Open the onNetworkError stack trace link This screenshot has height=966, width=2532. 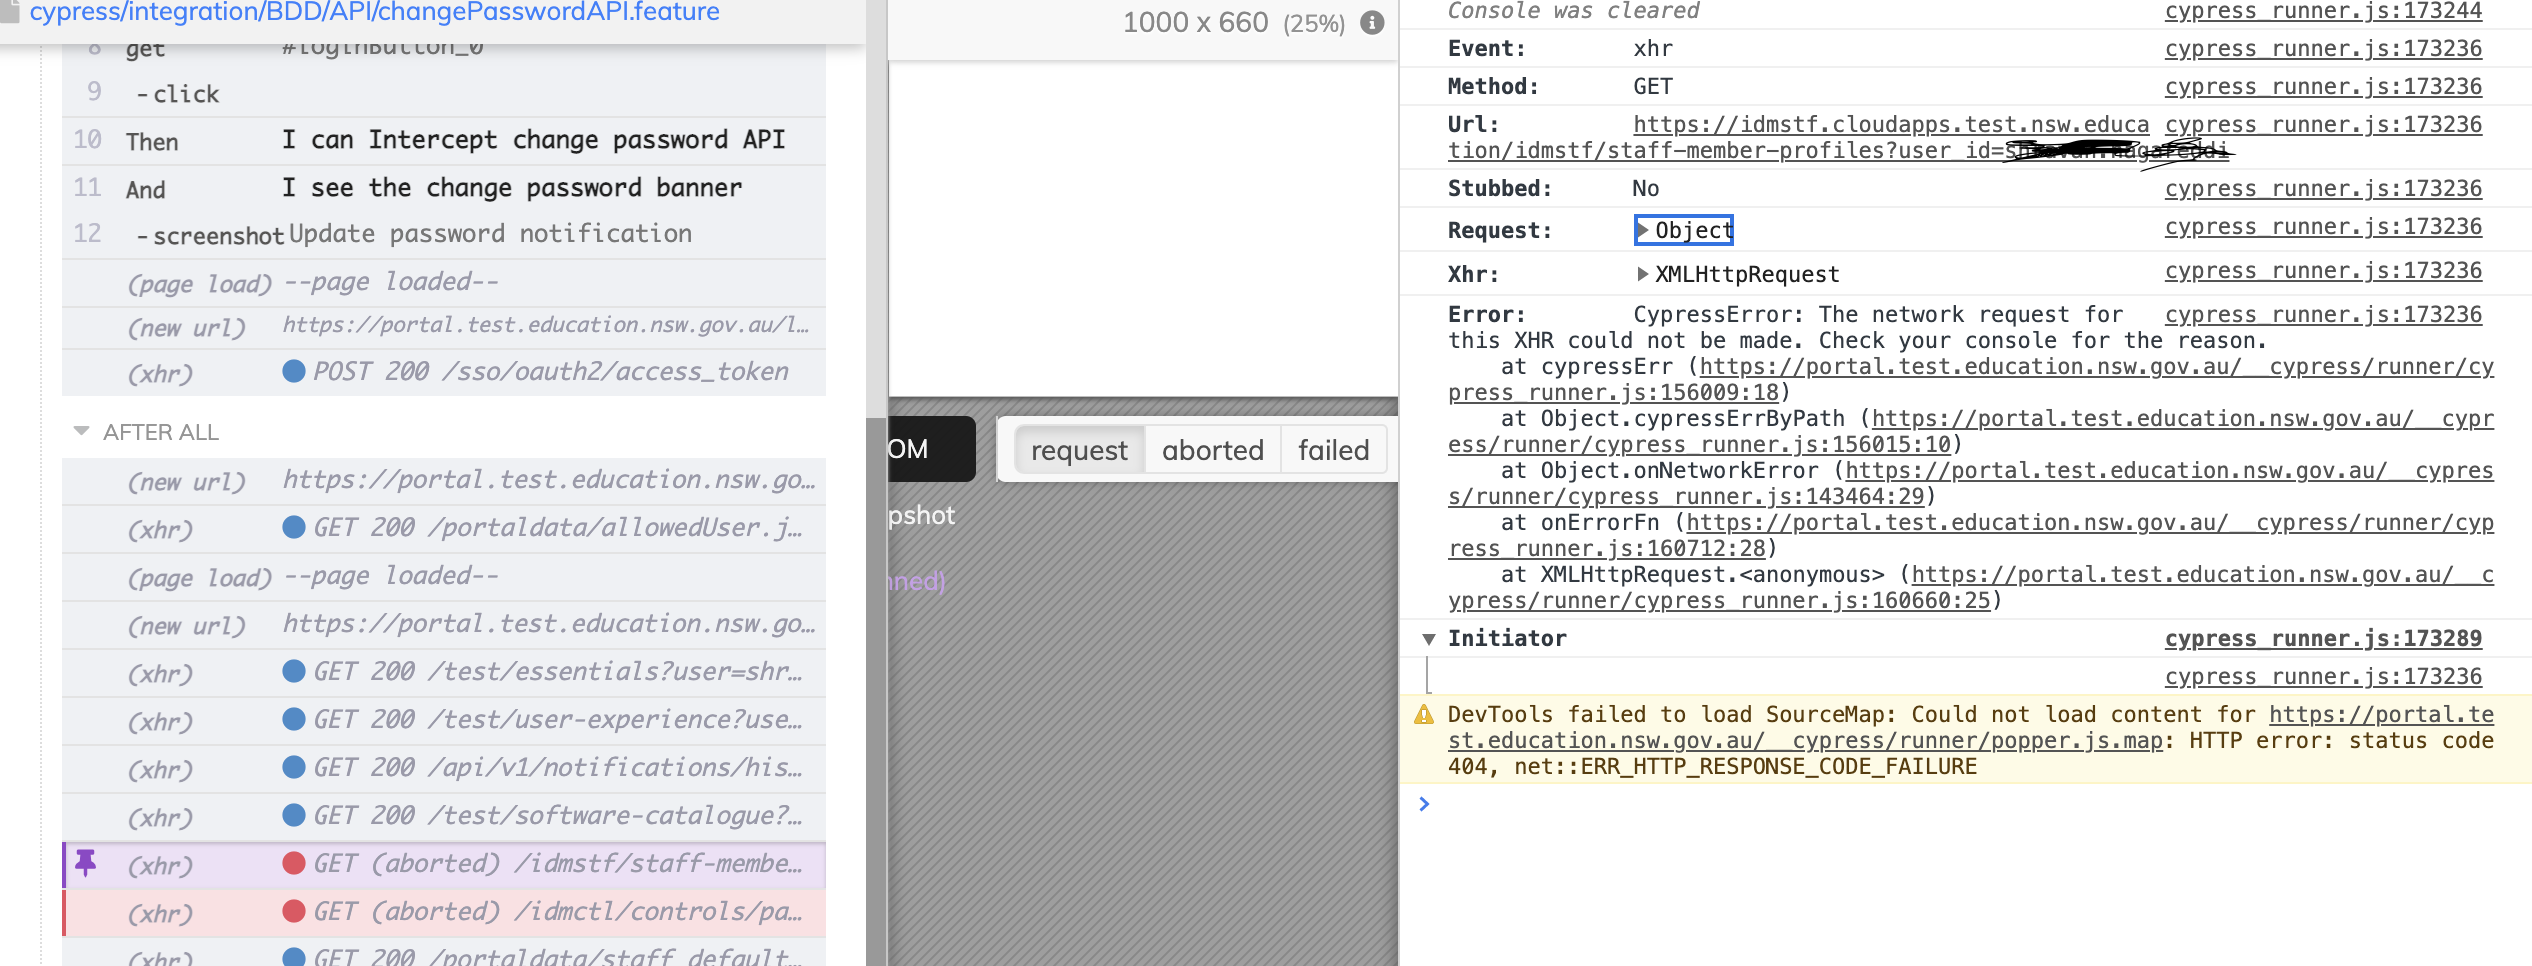coord(1971,484)
